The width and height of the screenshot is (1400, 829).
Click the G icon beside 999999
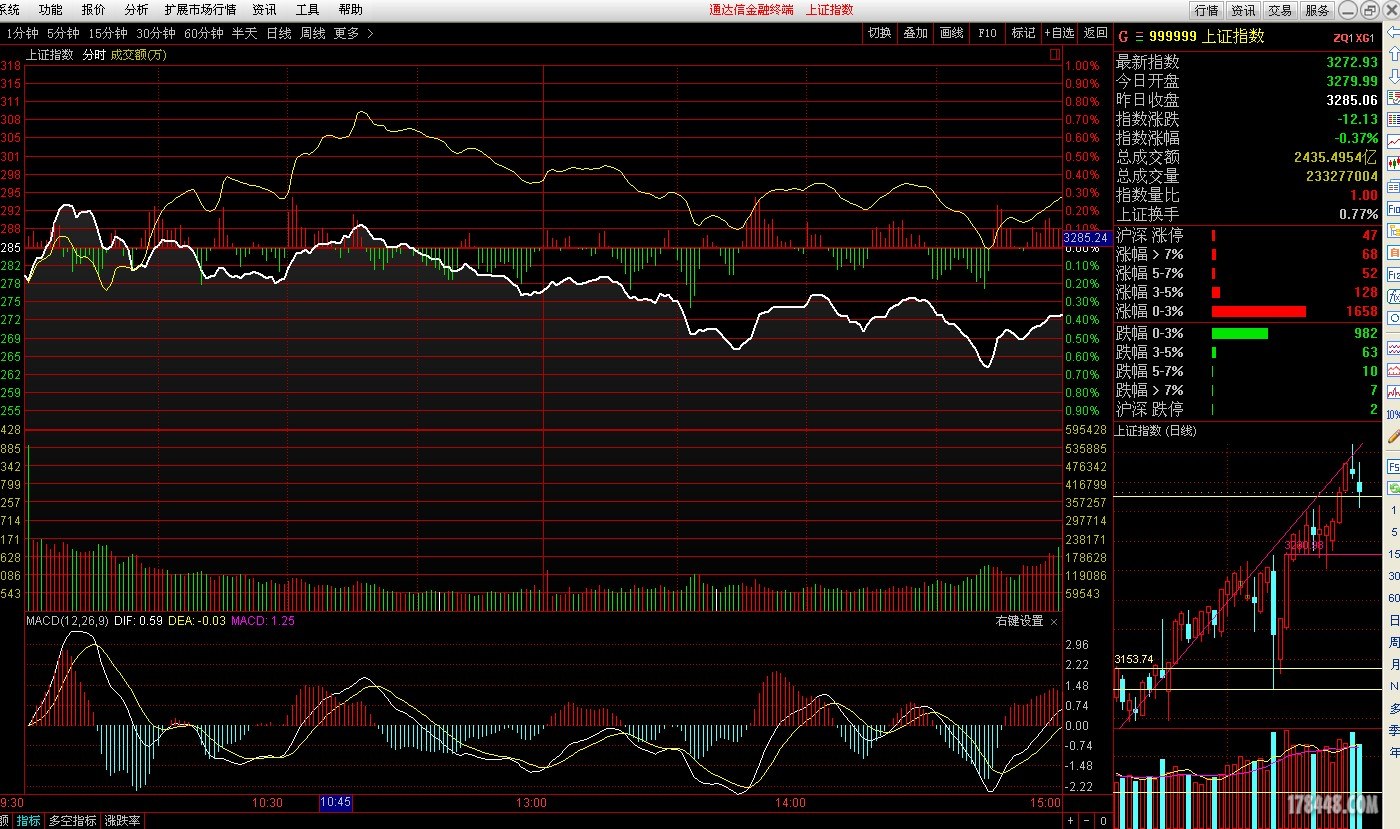[1122, 37]
